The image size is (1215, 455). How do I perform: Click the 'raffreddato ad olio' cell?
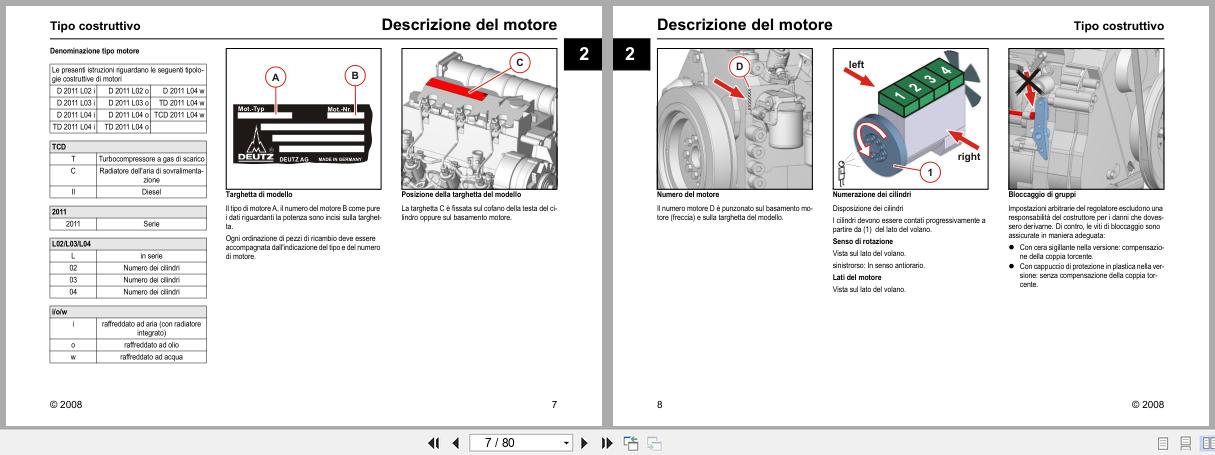click(150, 344)
